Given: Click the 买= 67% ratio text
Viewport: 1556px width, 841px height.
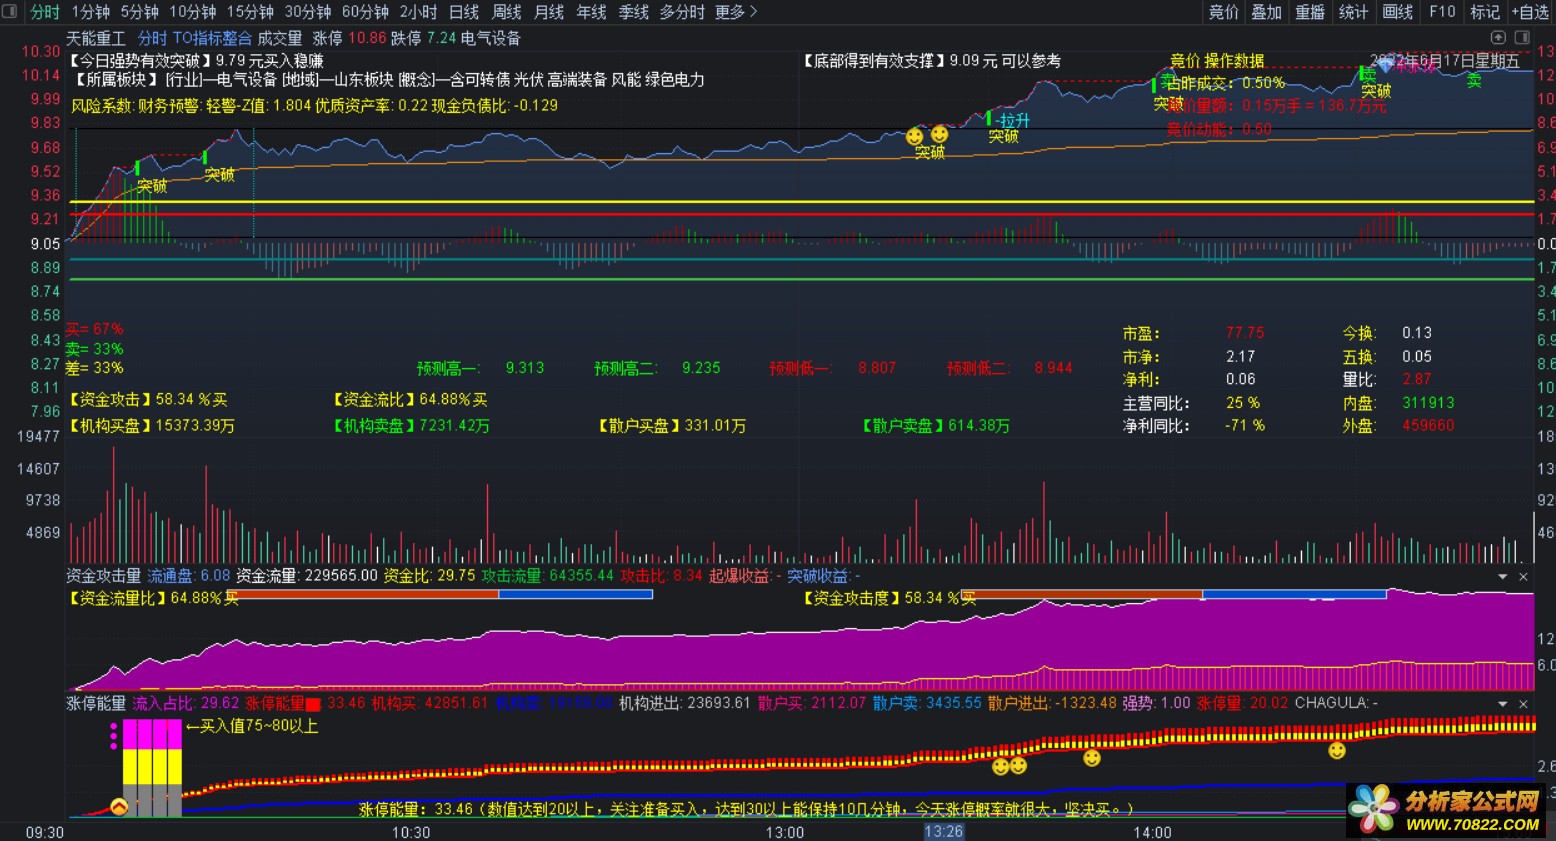Looking at the screenshot, I should (x=95, y=329).
